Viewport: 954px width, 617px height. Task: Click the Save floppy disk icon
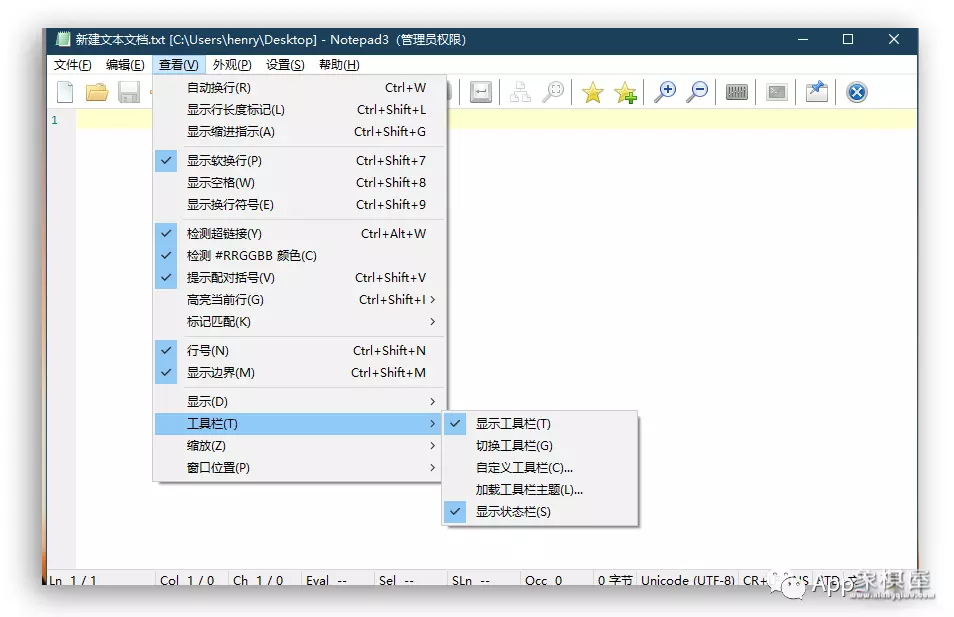pos(129,92)
